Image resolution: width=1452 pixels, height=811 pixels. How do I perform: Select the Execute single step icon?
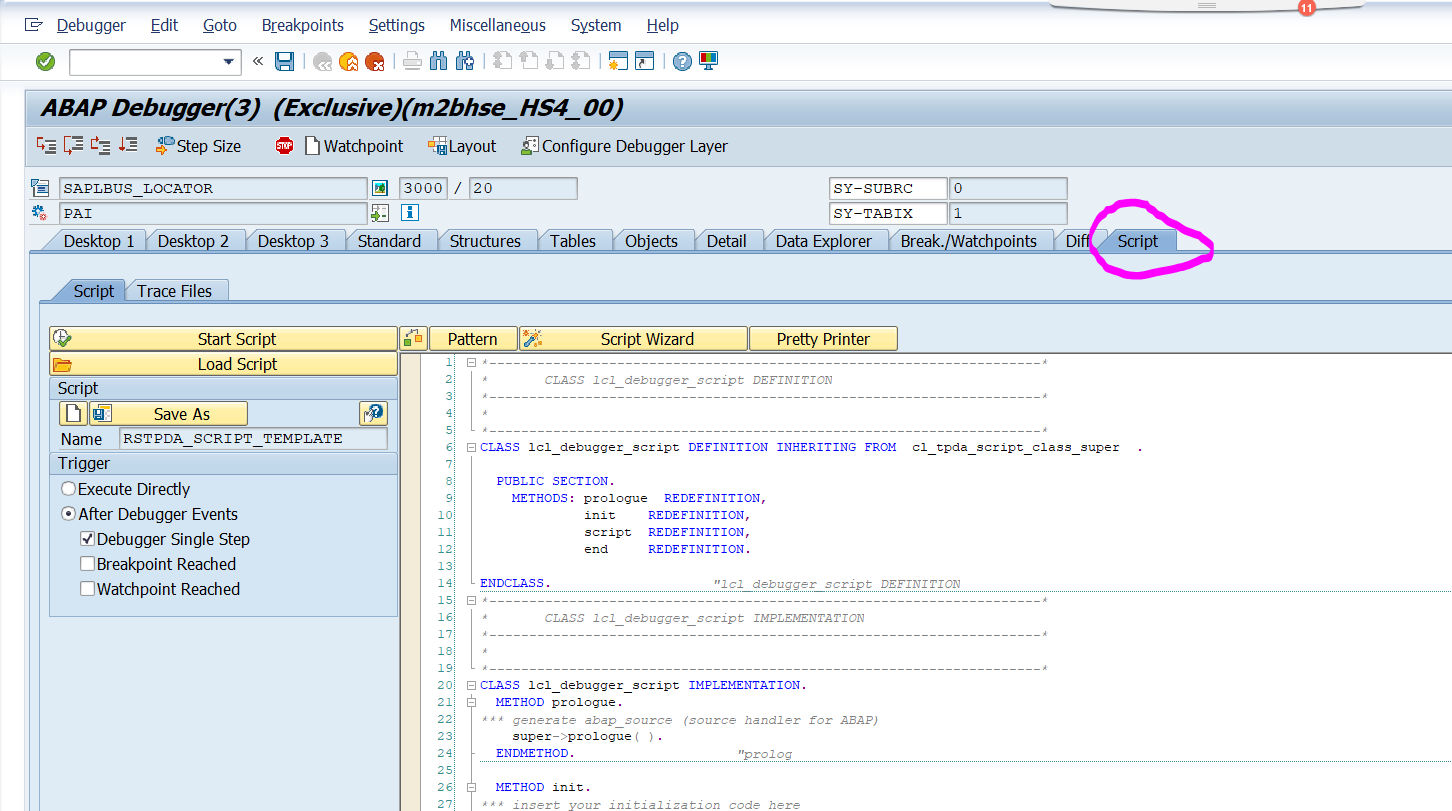tap(45, 145)
